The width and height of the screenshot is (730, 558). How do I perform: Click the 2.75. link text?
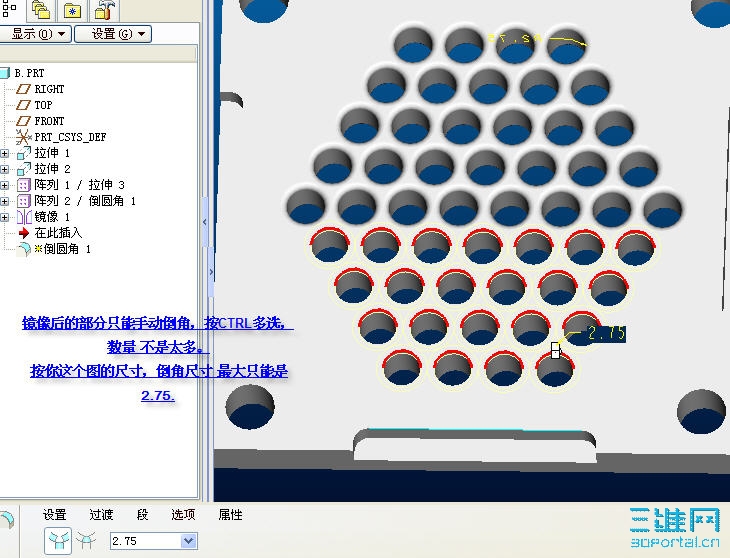(x=158, y=395)
